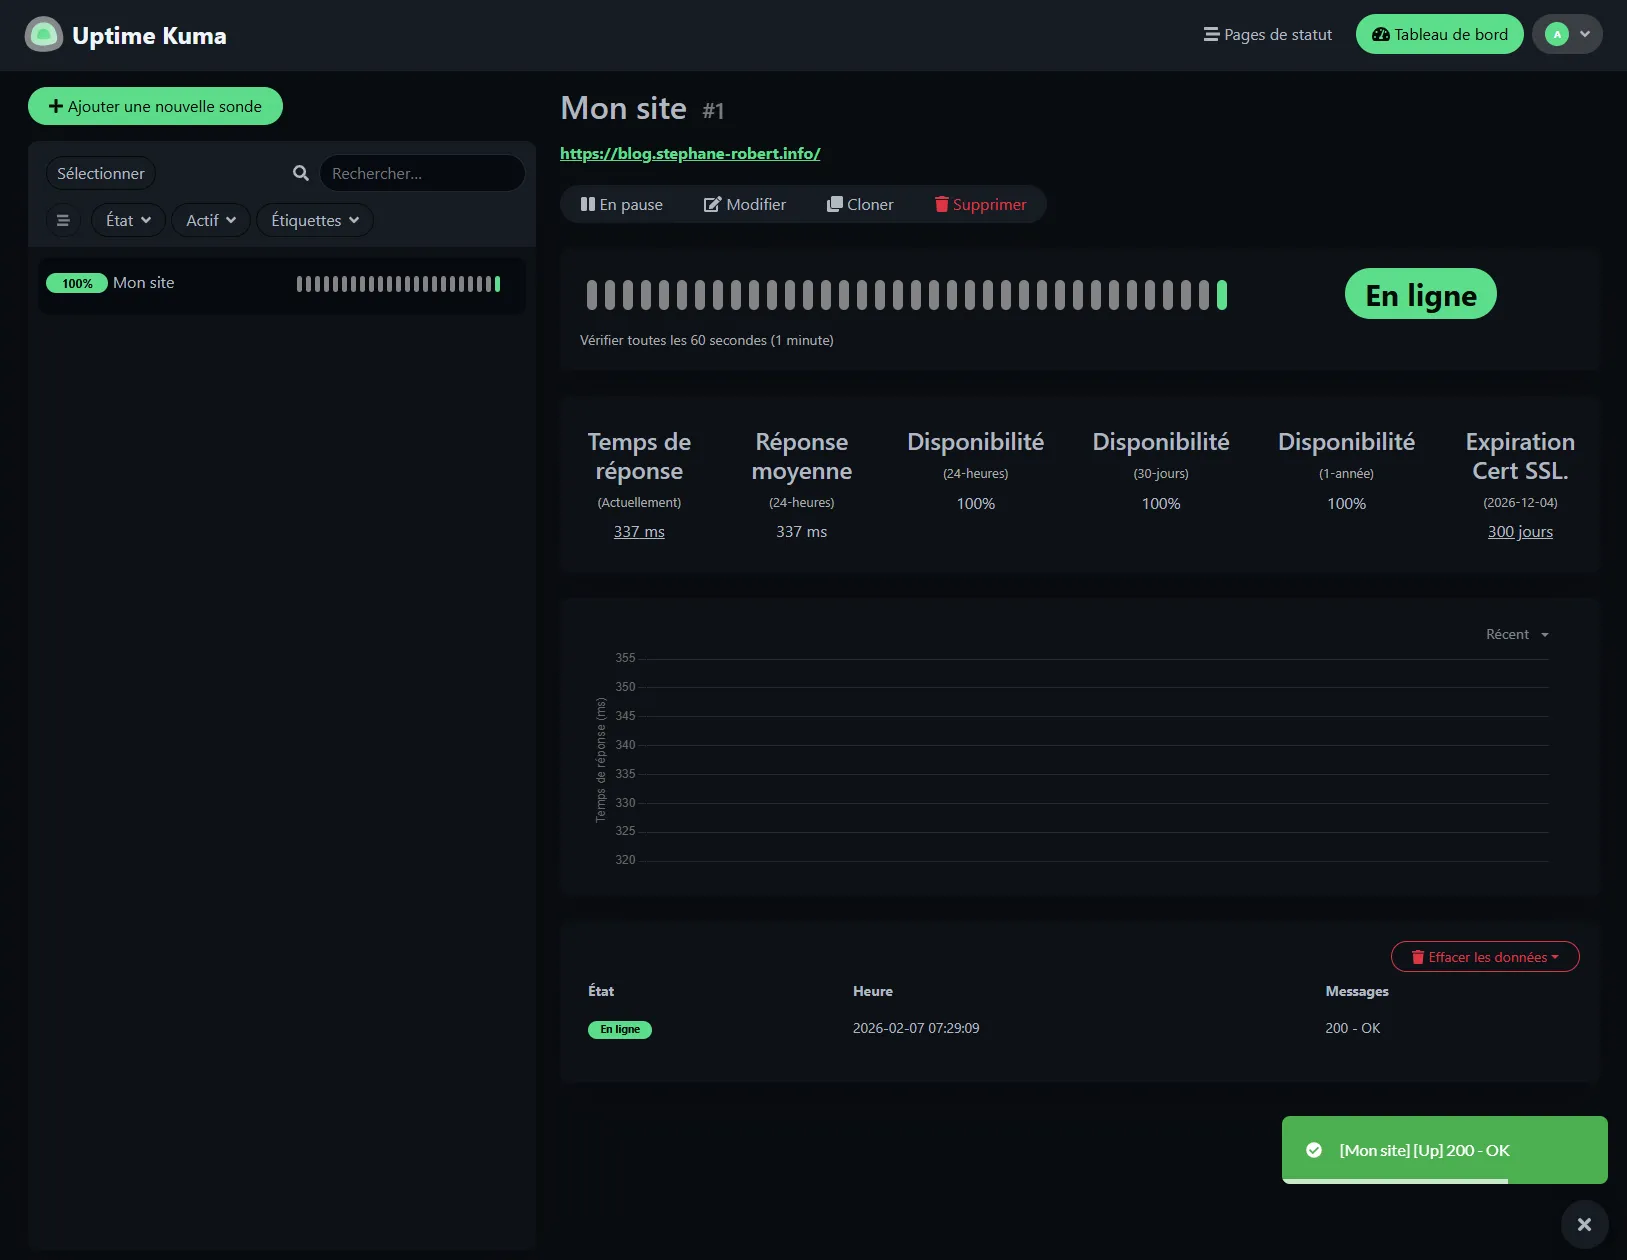Click the green check icon in toast
This screenshot has height=1260, width=1627.
click(x=1314, y=1150)
